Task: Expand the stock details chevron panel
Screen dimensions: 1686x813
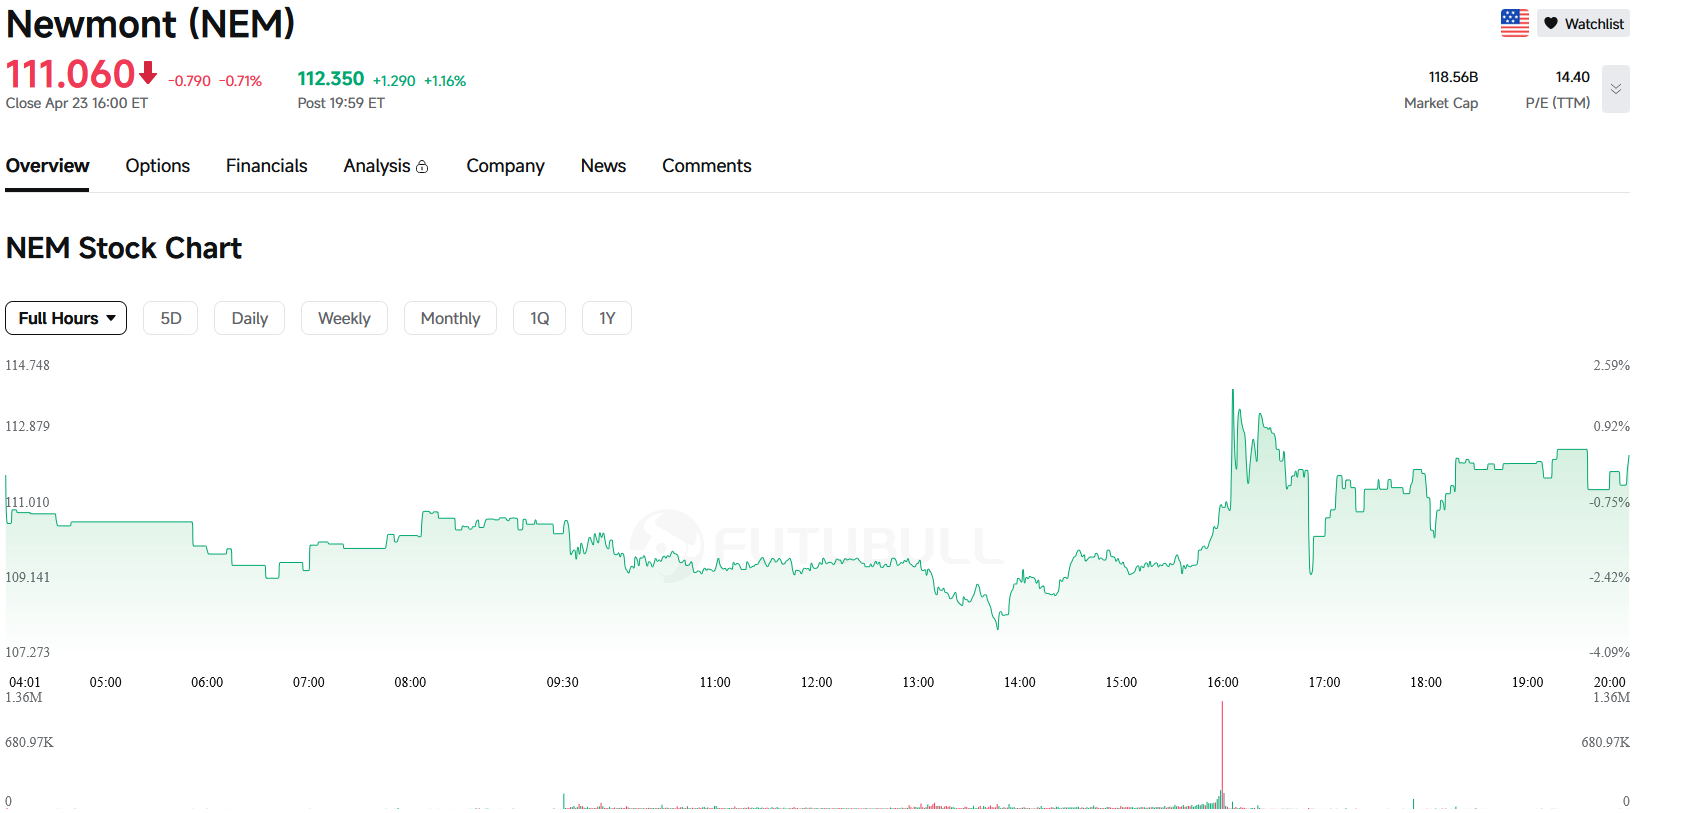Action: [x=1615, y=89]
